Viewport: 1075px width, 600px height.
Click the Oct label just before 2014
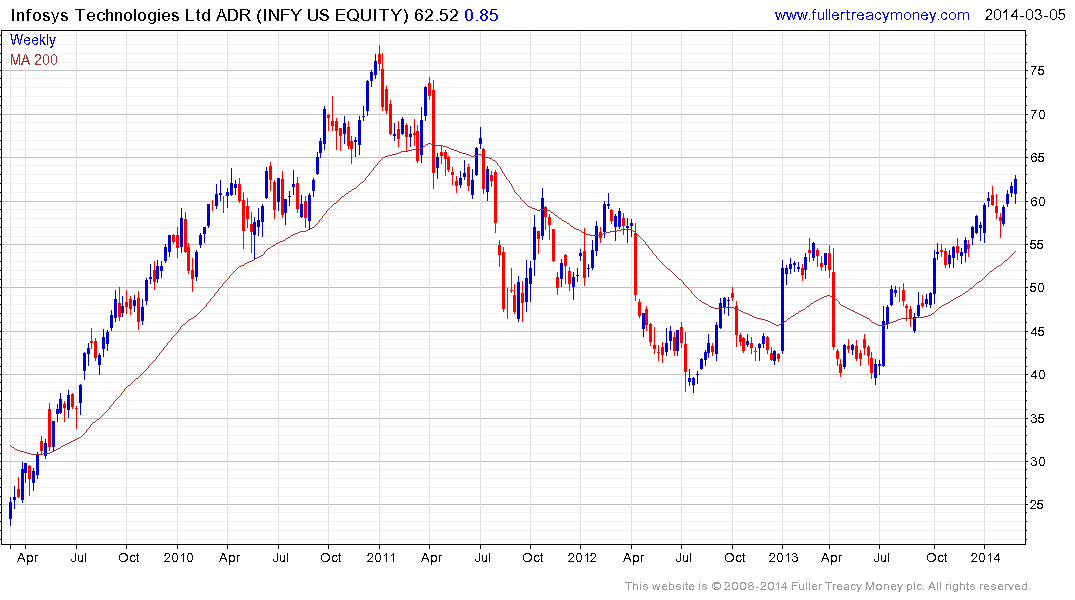tap(937, 557)
